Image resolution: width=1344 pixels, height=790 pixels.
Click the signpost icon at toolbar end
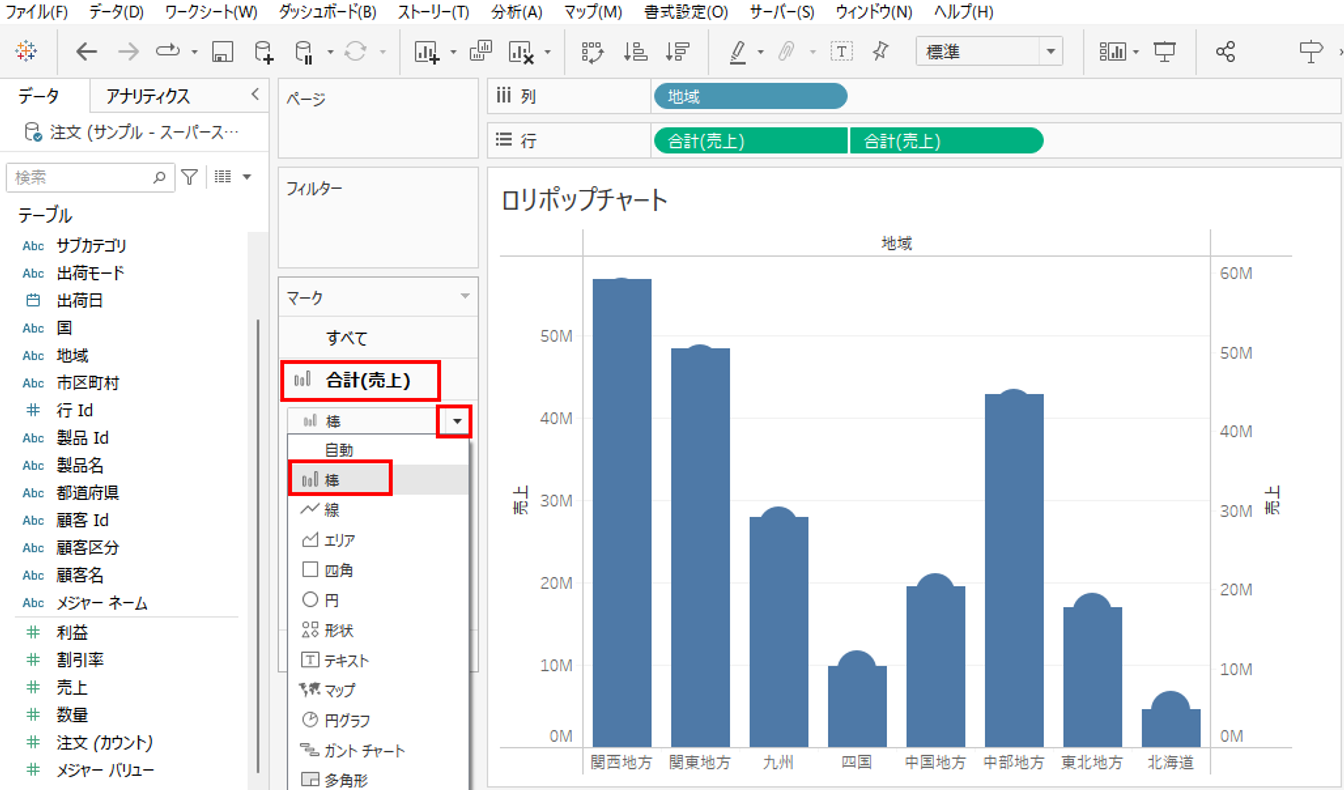(1311, 52)
